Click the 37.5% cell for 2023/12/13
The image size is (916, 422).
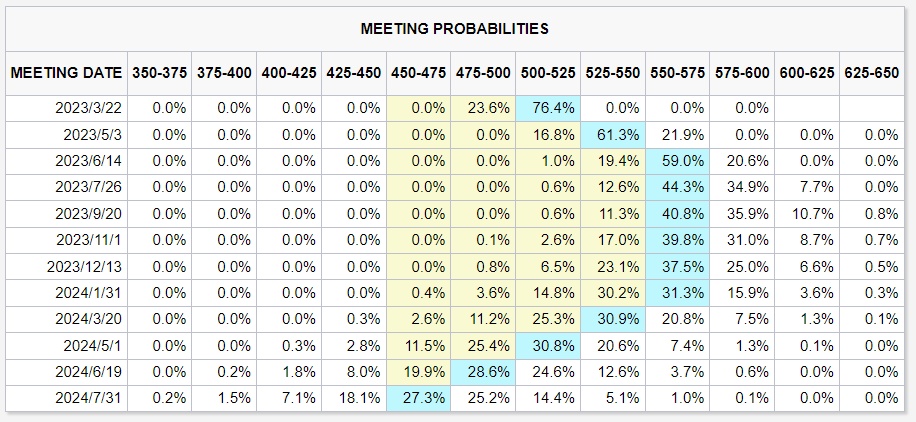678,264
